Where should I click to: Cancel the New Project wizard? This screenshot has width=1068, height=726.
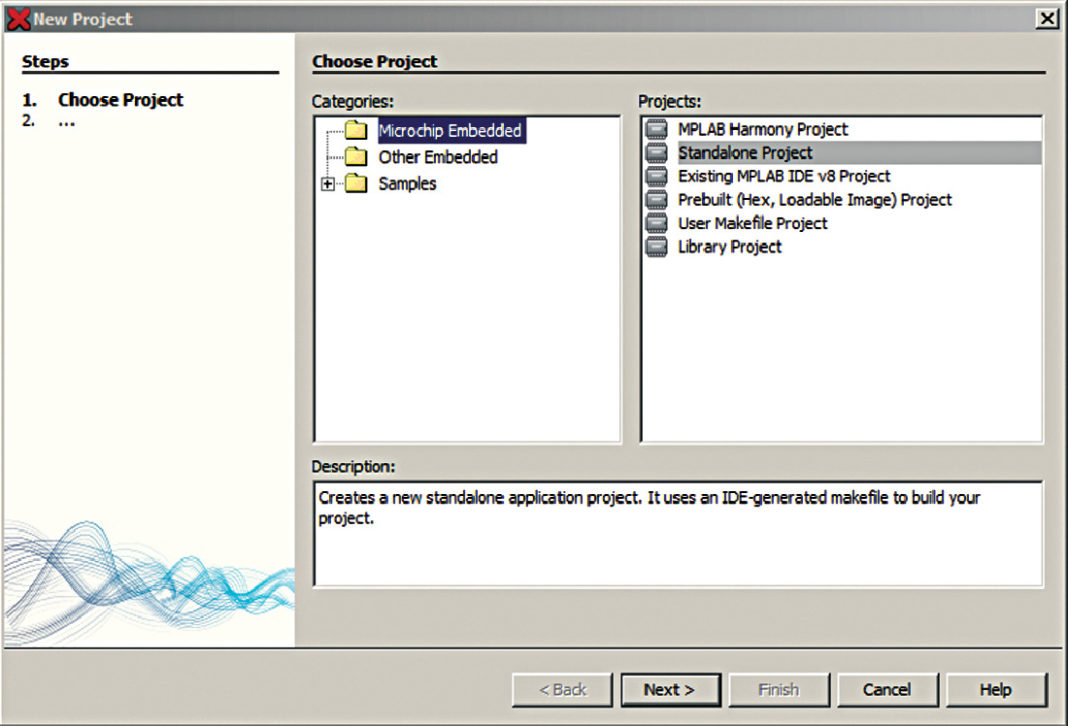887,689
